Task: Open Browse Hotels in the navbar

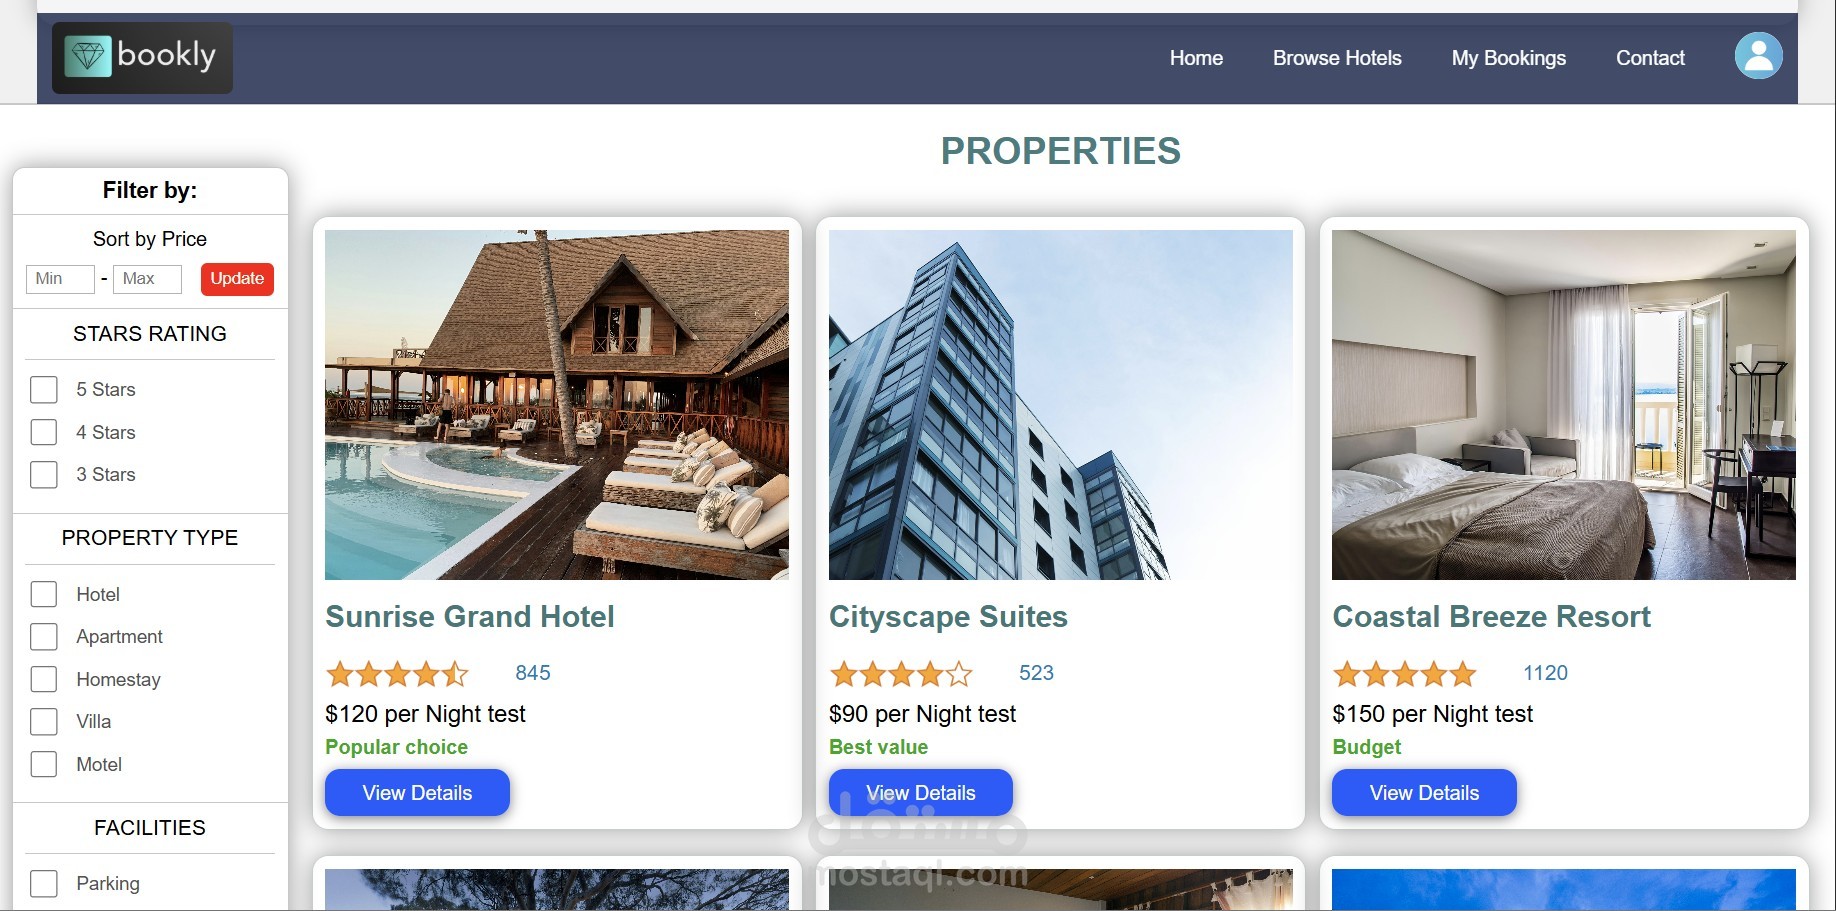Action: pos(1337,58)
